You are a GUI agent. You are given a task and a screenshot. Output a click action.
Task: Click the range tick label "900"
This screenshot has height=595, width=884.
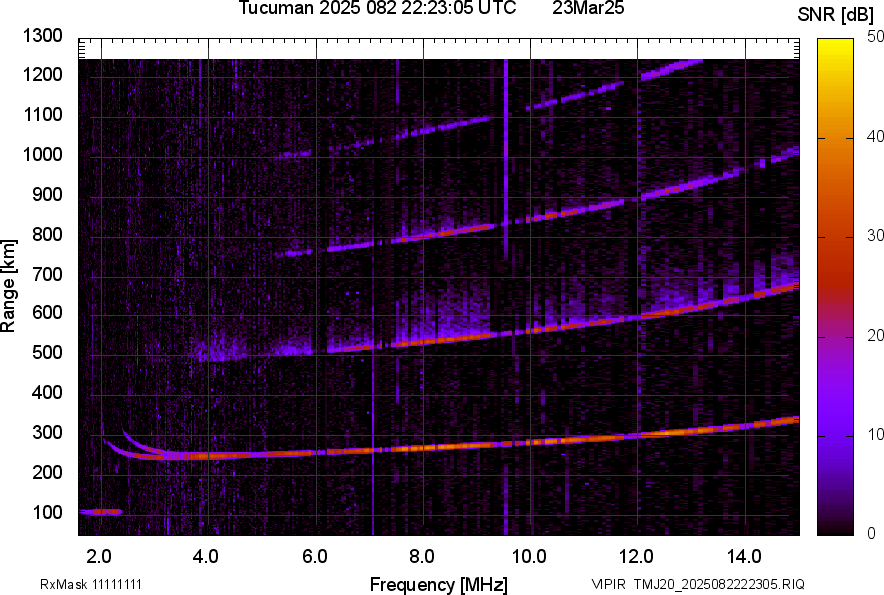[47, 194]
